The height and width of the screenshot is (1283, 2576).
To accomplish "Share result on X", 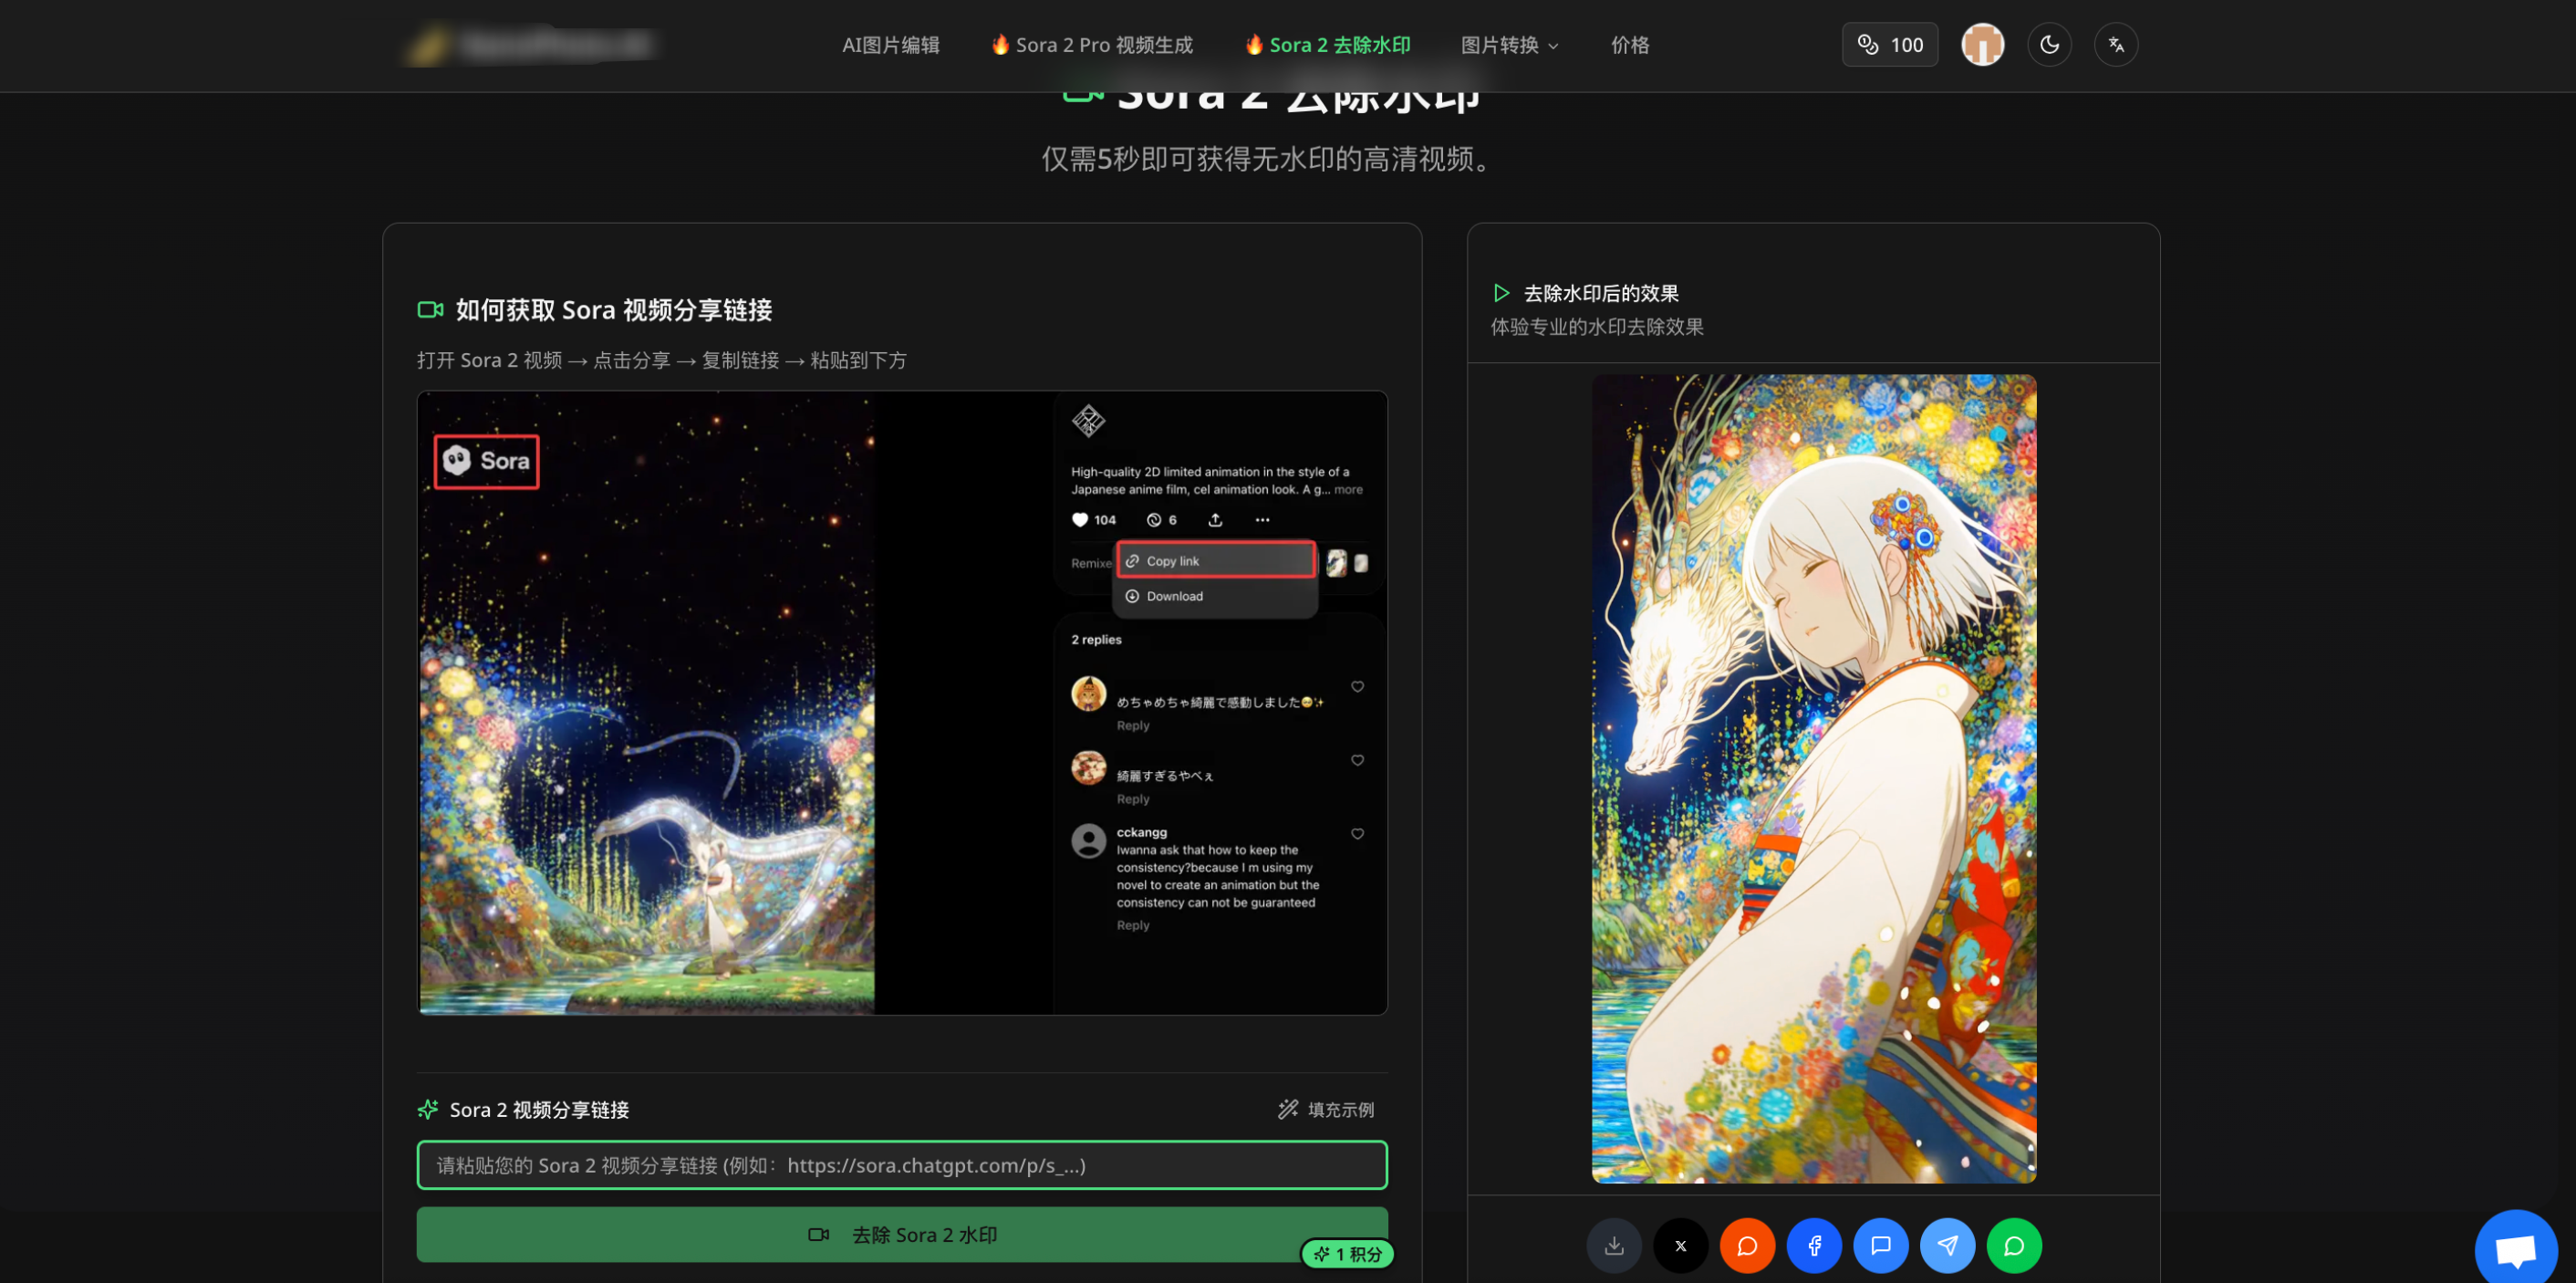I will 1680,1245.
